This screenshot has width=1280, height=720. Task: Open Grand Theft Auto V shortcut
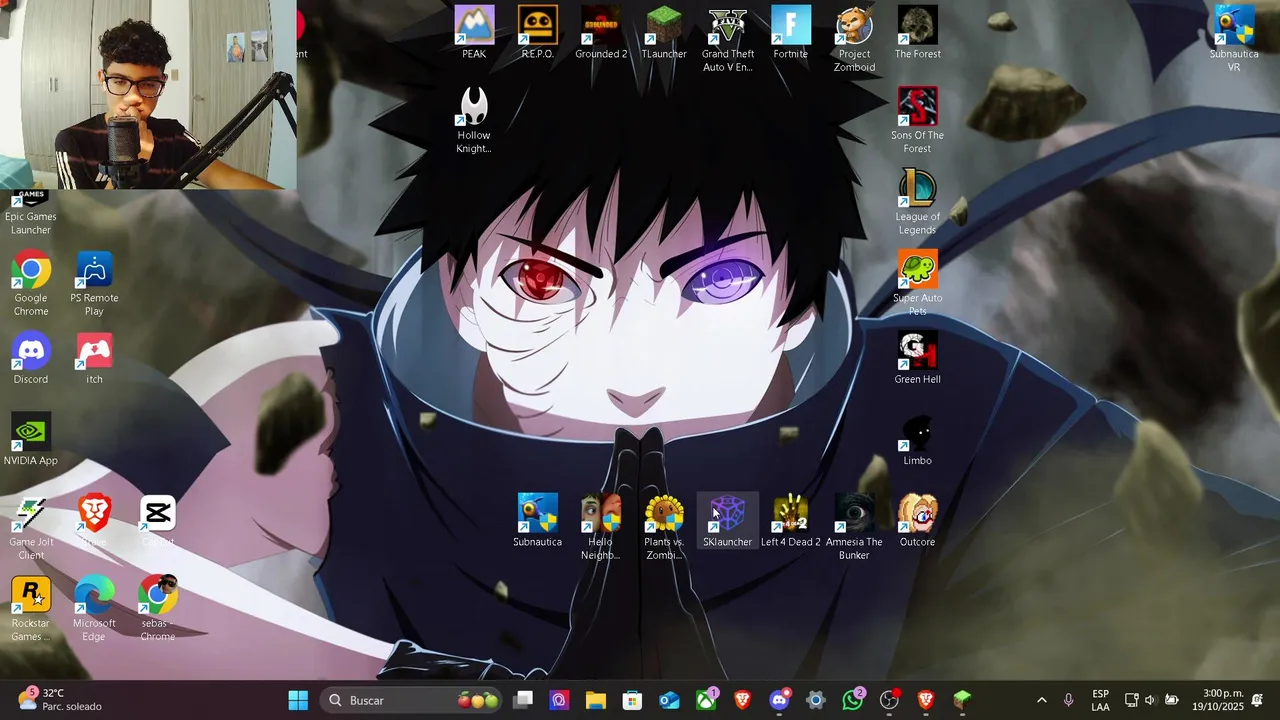coord(728,39)
